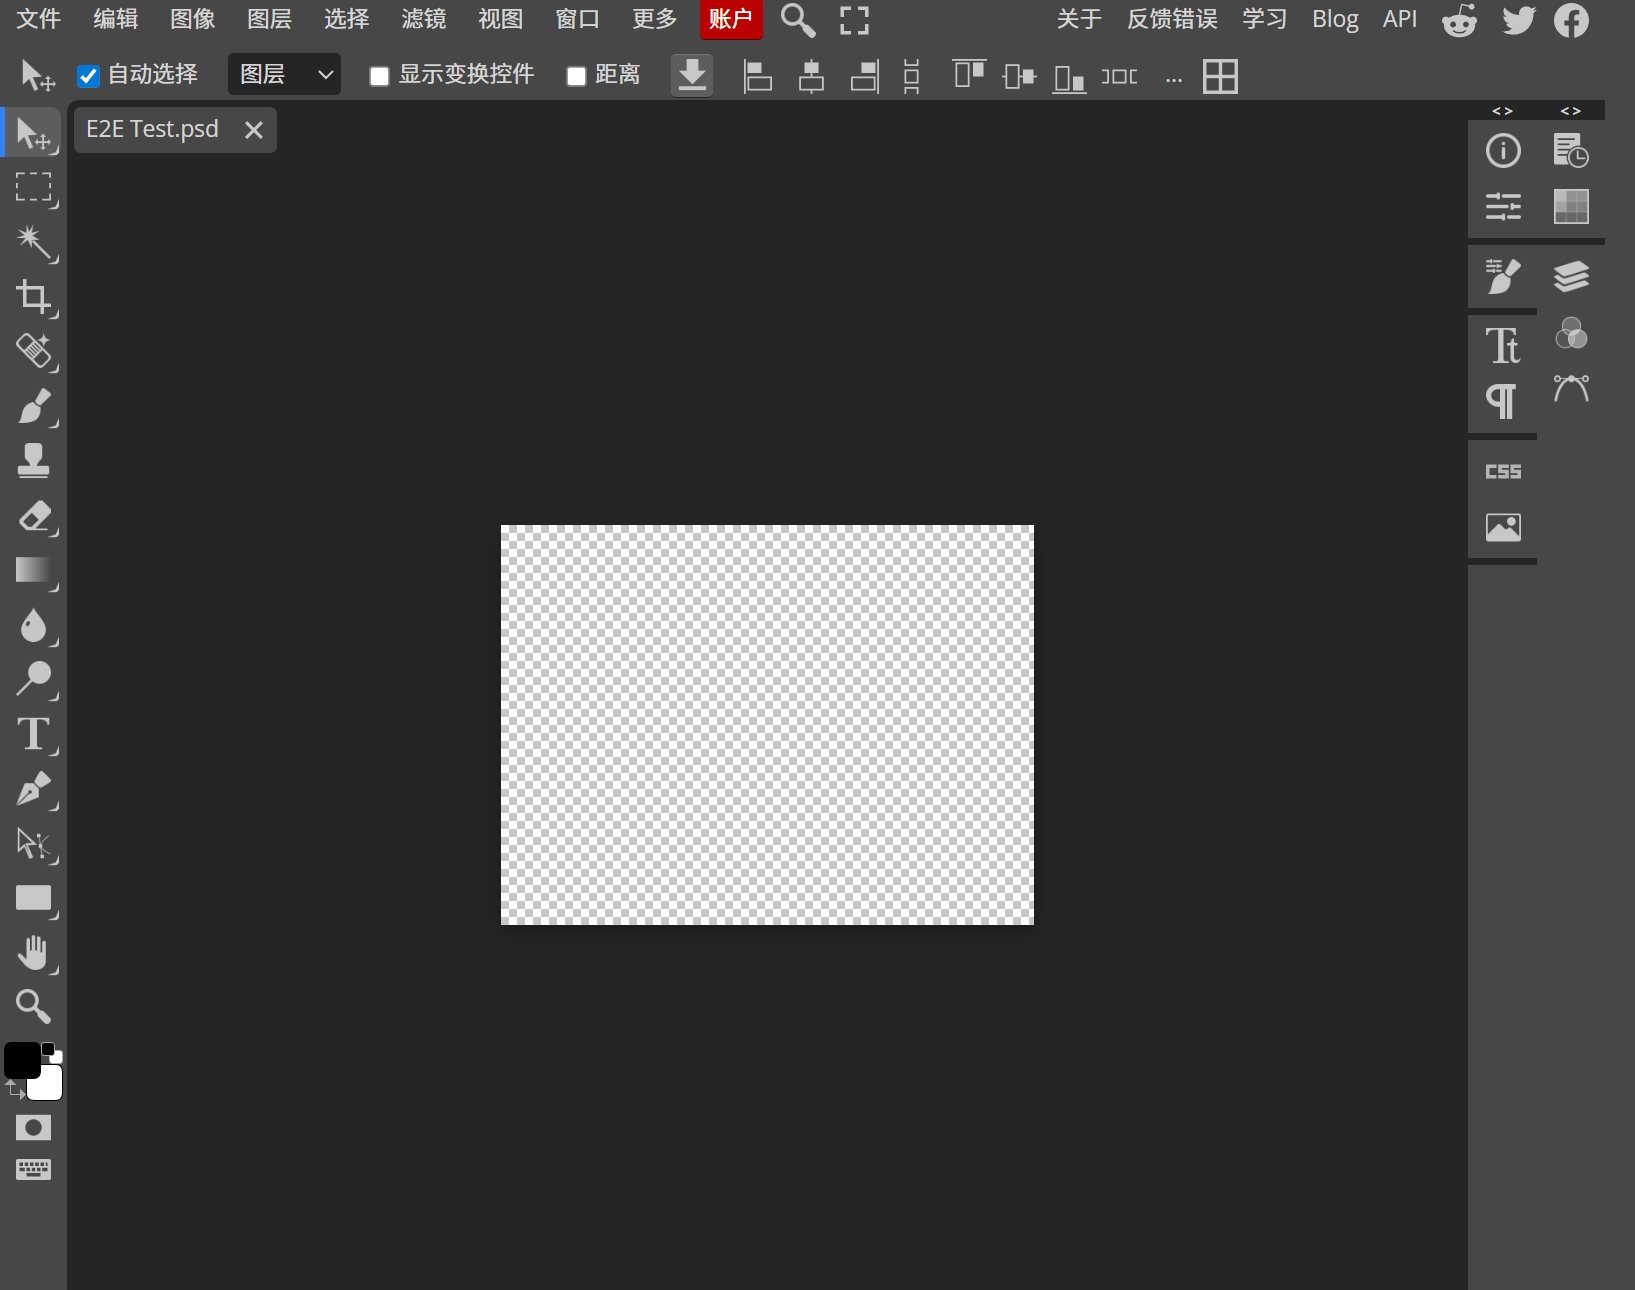This screenshot has height=1290, width=1635.
Task: Click the red 账户 button
Action: pos(731,19)
